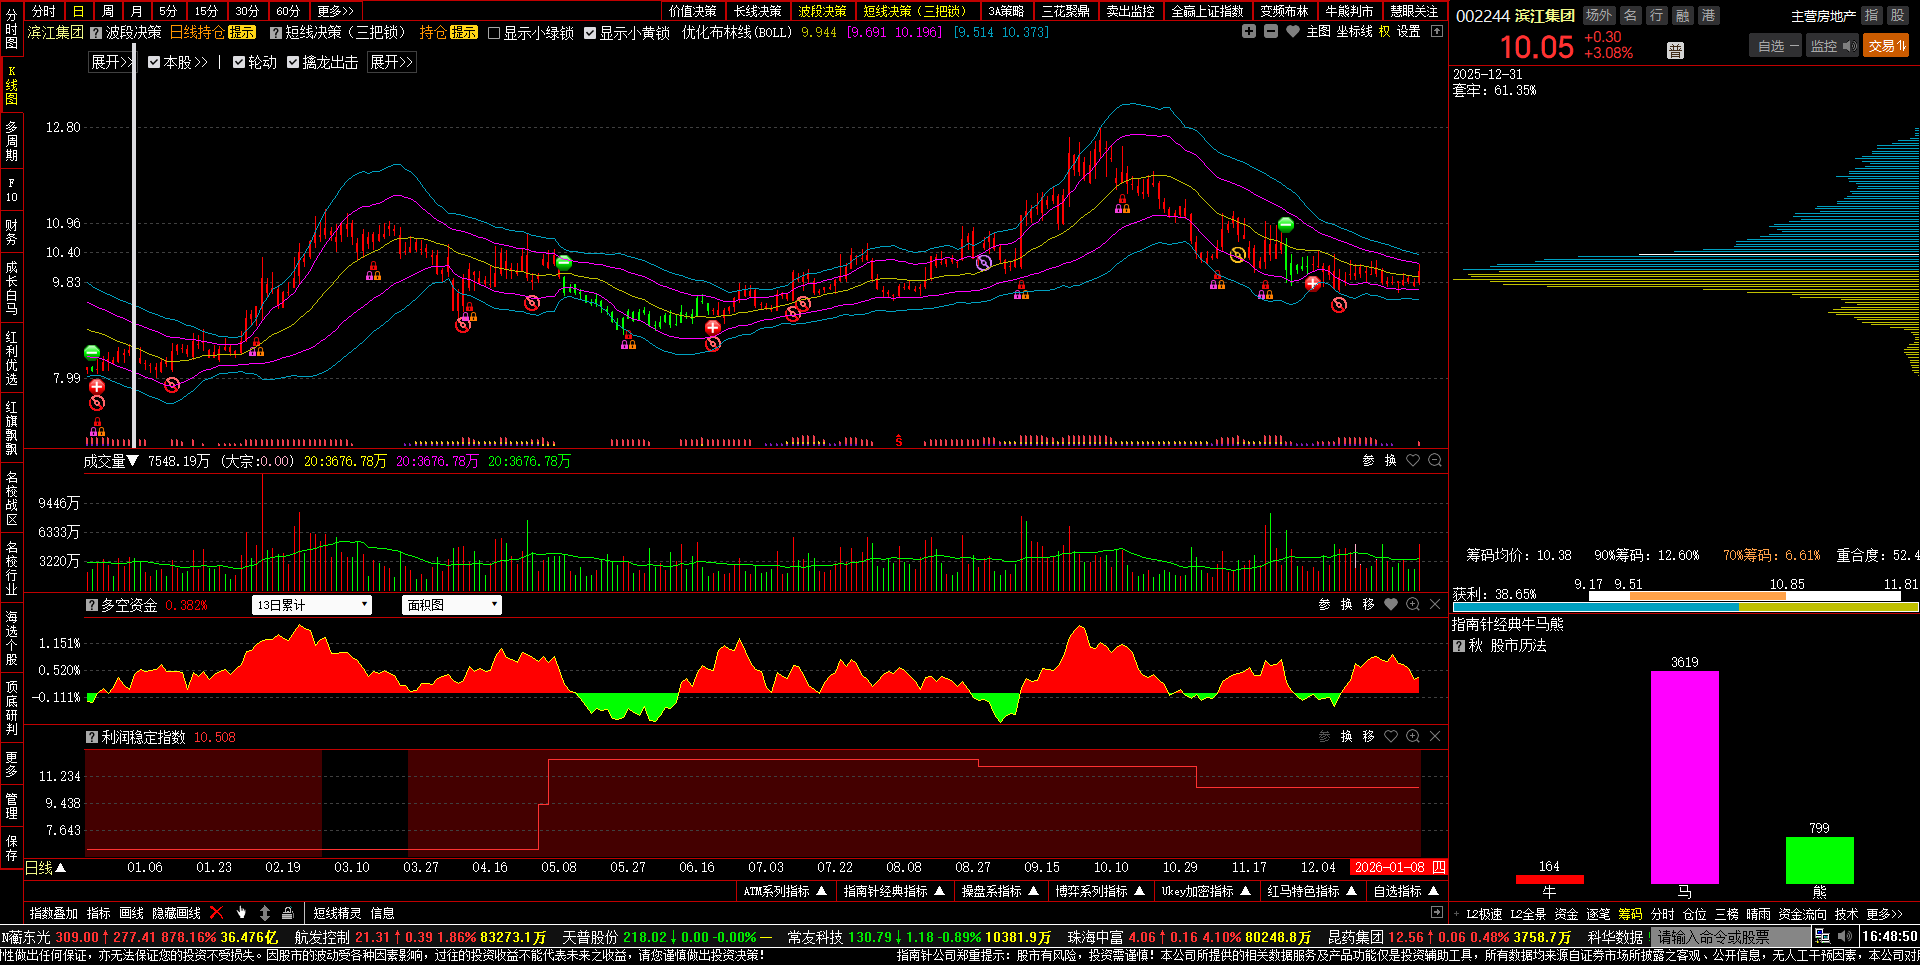Click the small arrow box icon right of 信息 row
Image resolution: width=1920 pixels, height=965 pixels.
tap(1437, 912)
